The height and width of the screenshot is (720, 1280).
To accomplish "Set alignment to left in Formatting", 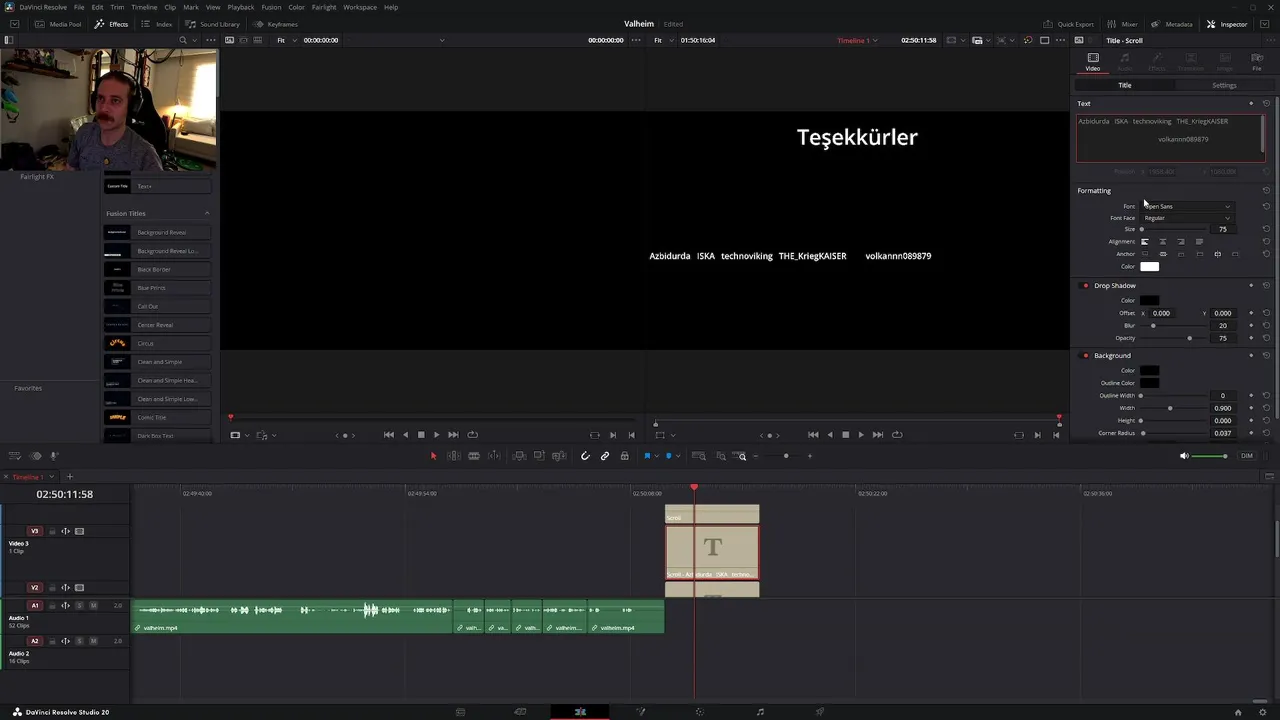I will [1145, 242].
